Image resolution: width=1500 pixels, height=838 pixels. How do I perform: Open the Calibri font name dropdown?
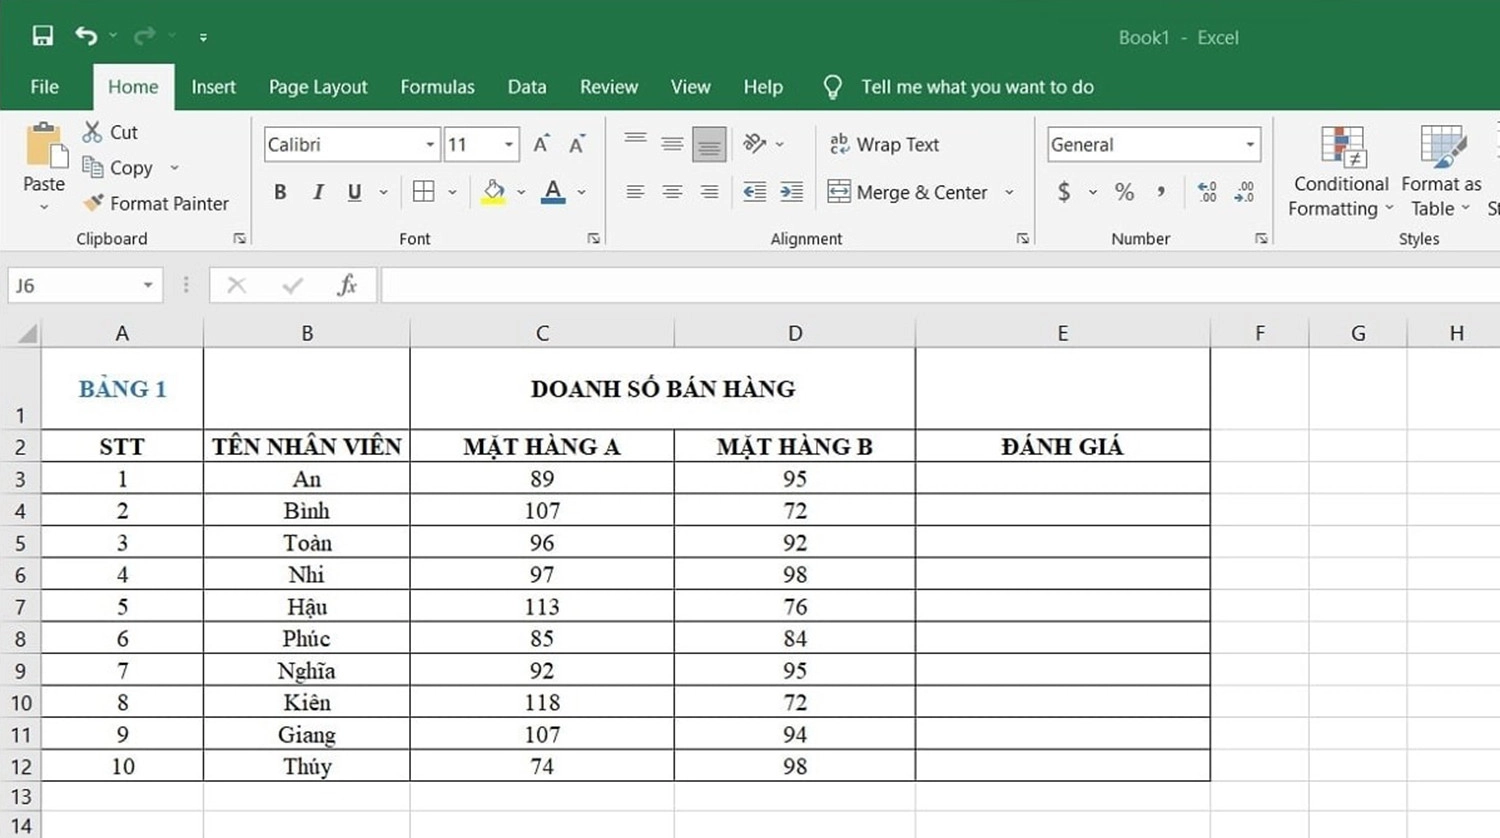click(x=430, y=145)
